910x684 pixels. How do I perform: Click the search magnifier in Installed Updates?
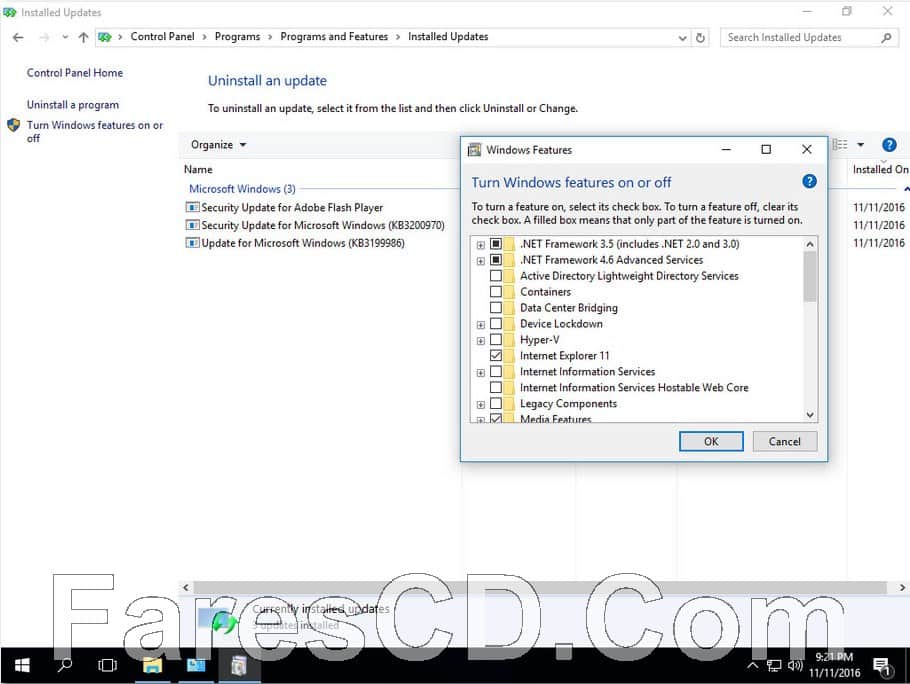coord(886,38)
